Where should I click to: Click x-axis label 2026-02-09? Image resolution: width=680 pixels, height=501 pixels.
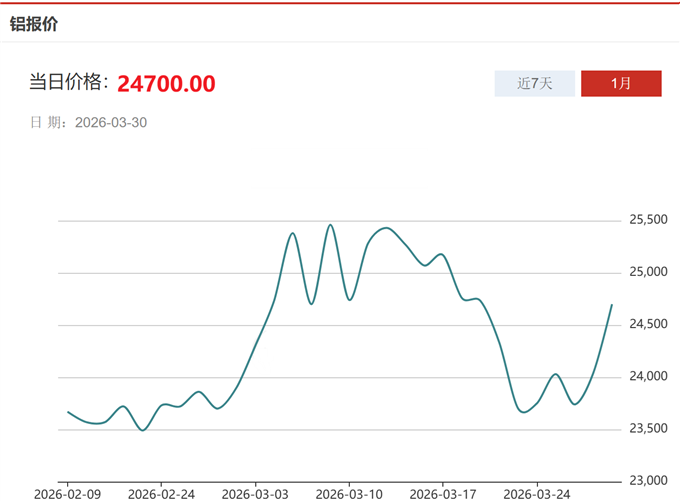pyautogui.click(x=67, y=494)
